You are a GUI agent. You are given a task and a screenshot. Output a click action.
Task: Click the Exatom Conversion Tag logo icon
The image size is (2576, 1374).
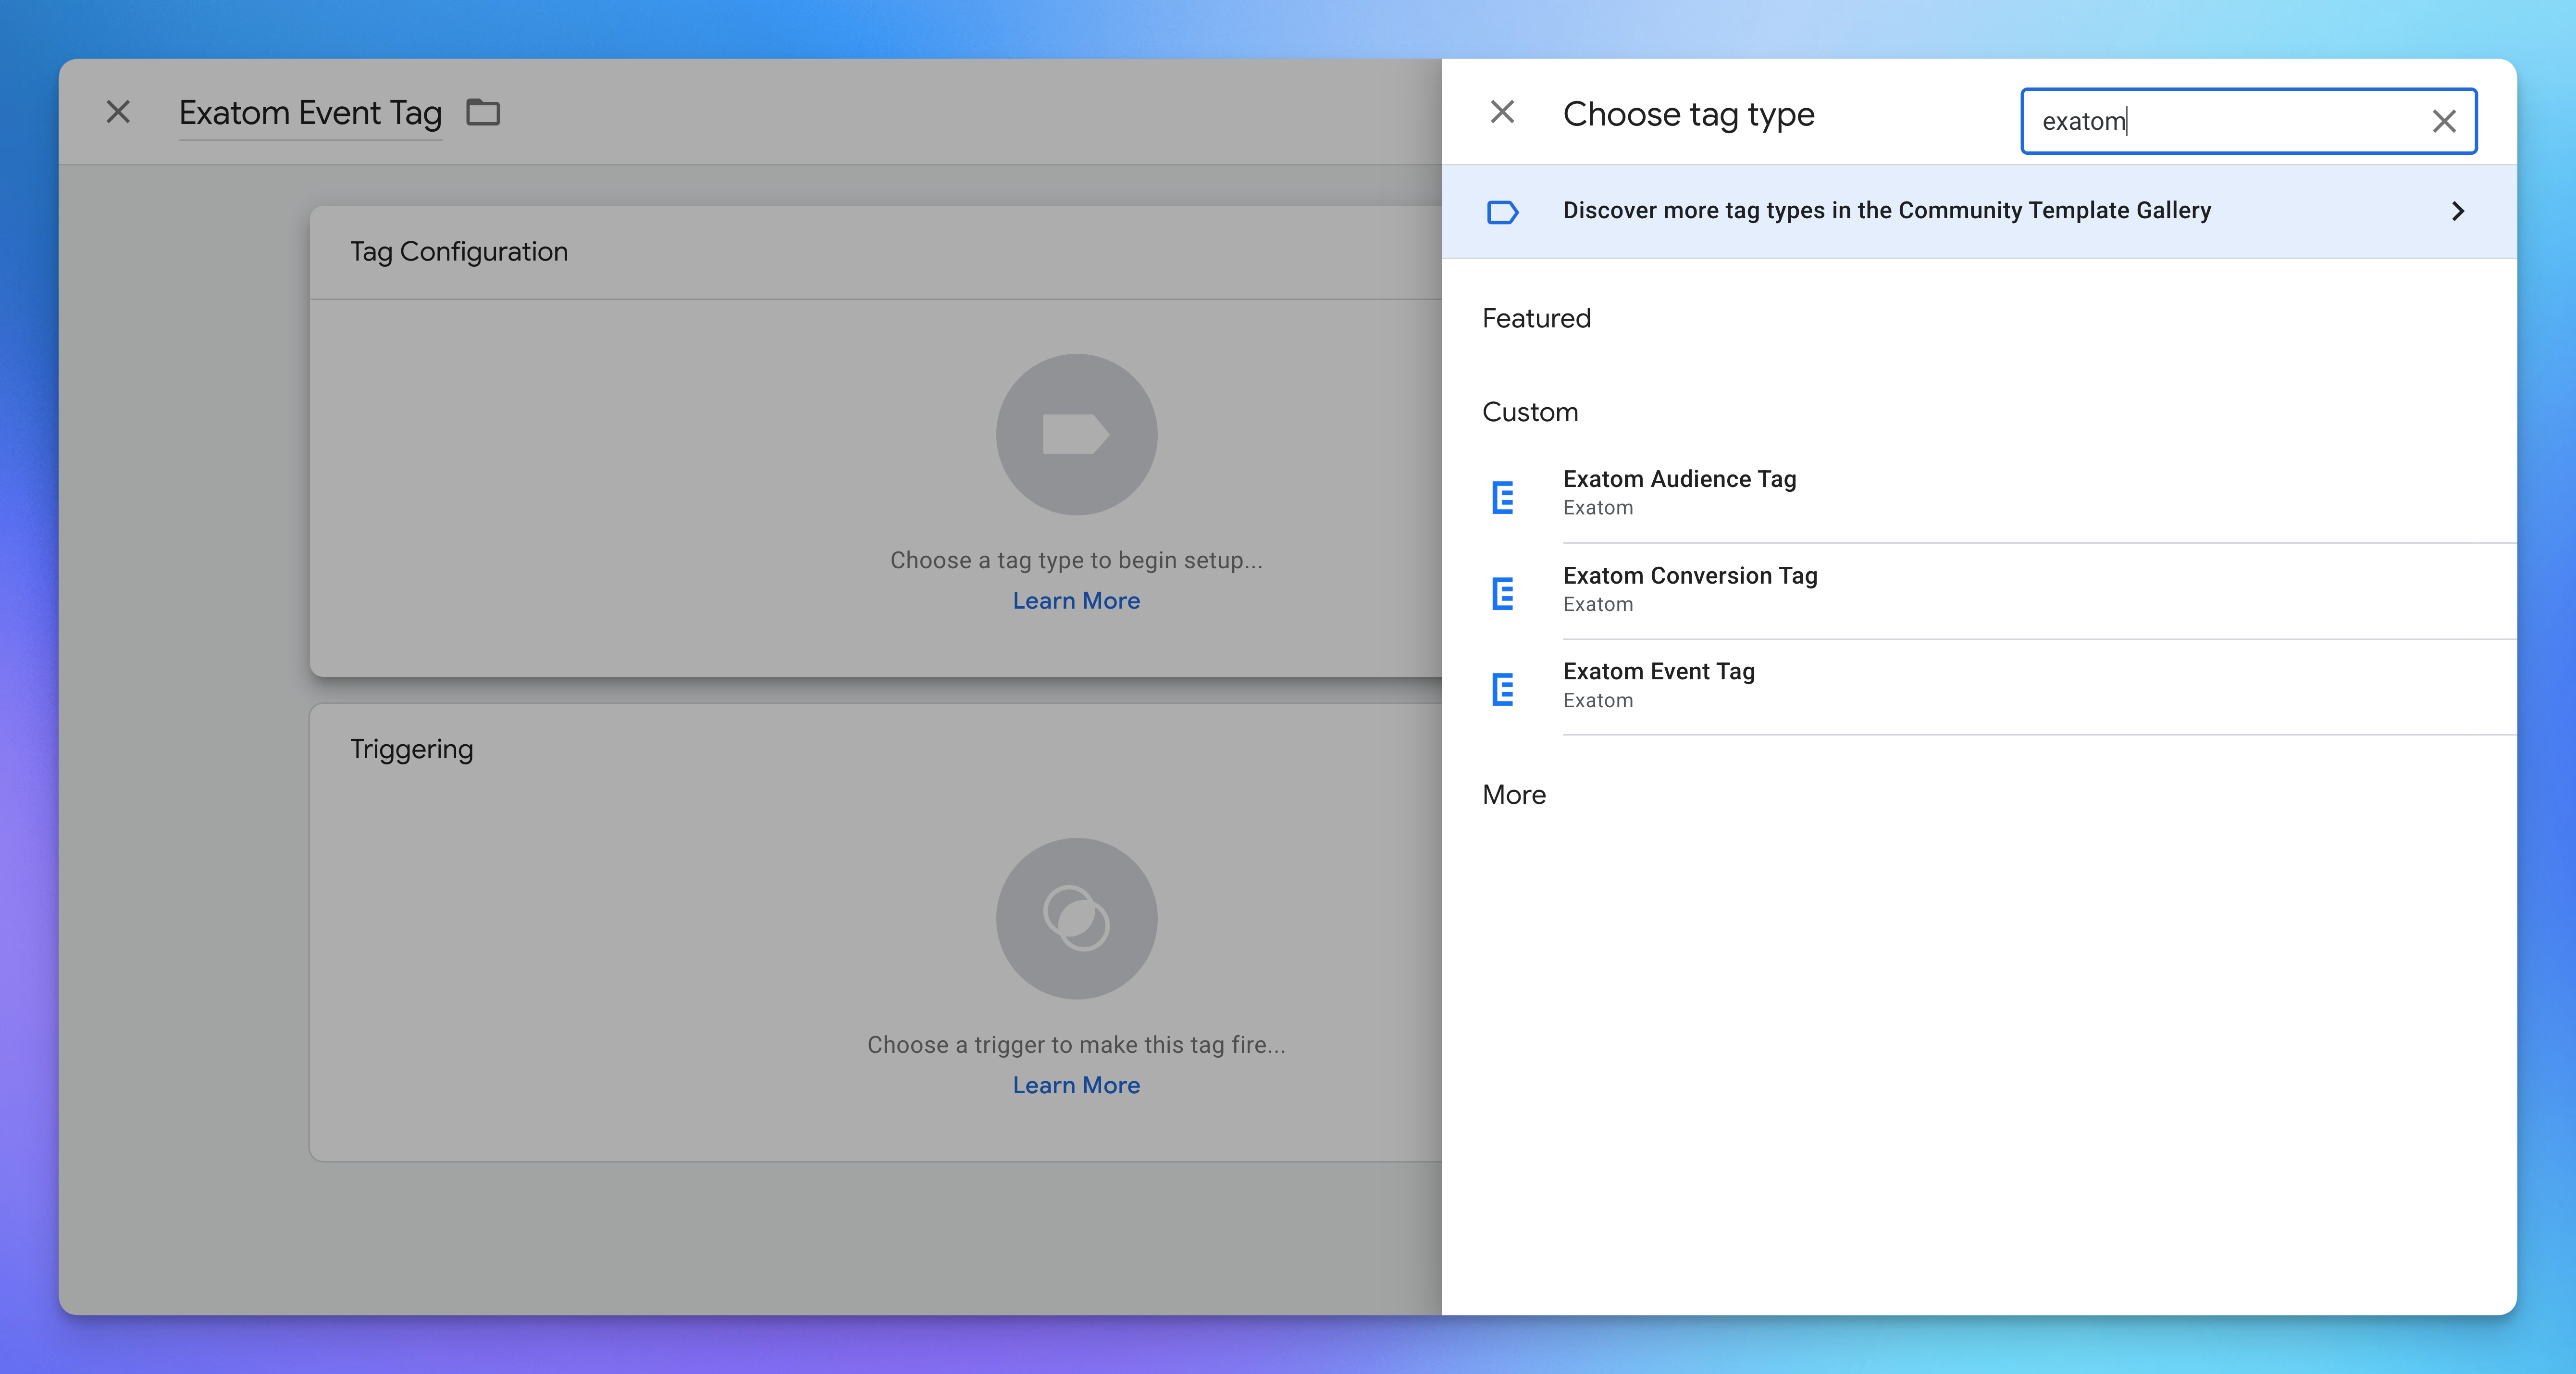pyautogui.click(x=1502, y=593)
